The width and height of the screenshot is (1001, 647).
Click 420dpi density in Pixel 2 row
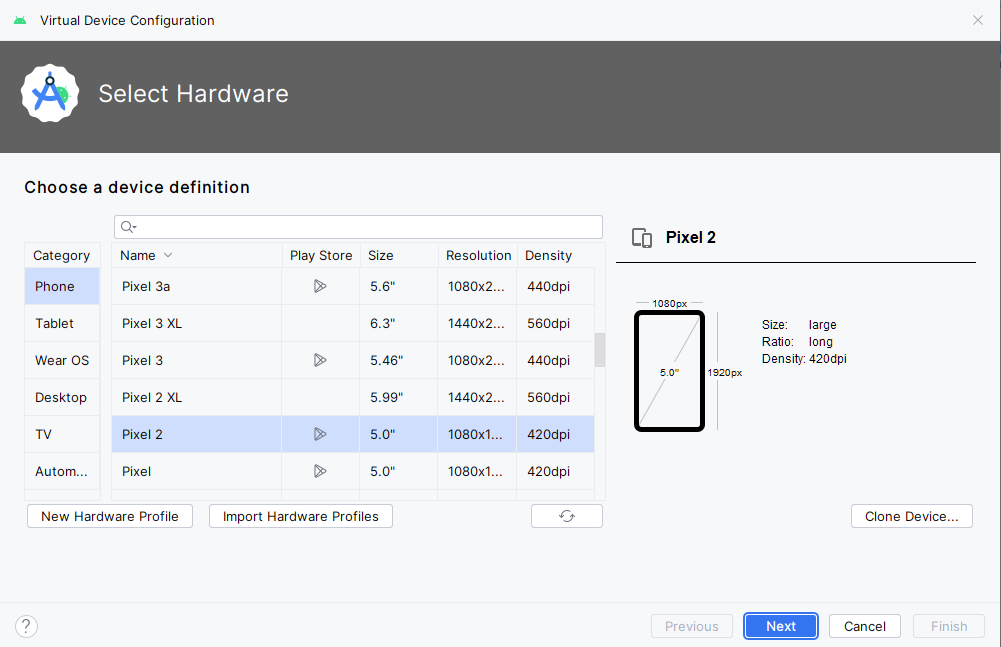coord(555,434)
